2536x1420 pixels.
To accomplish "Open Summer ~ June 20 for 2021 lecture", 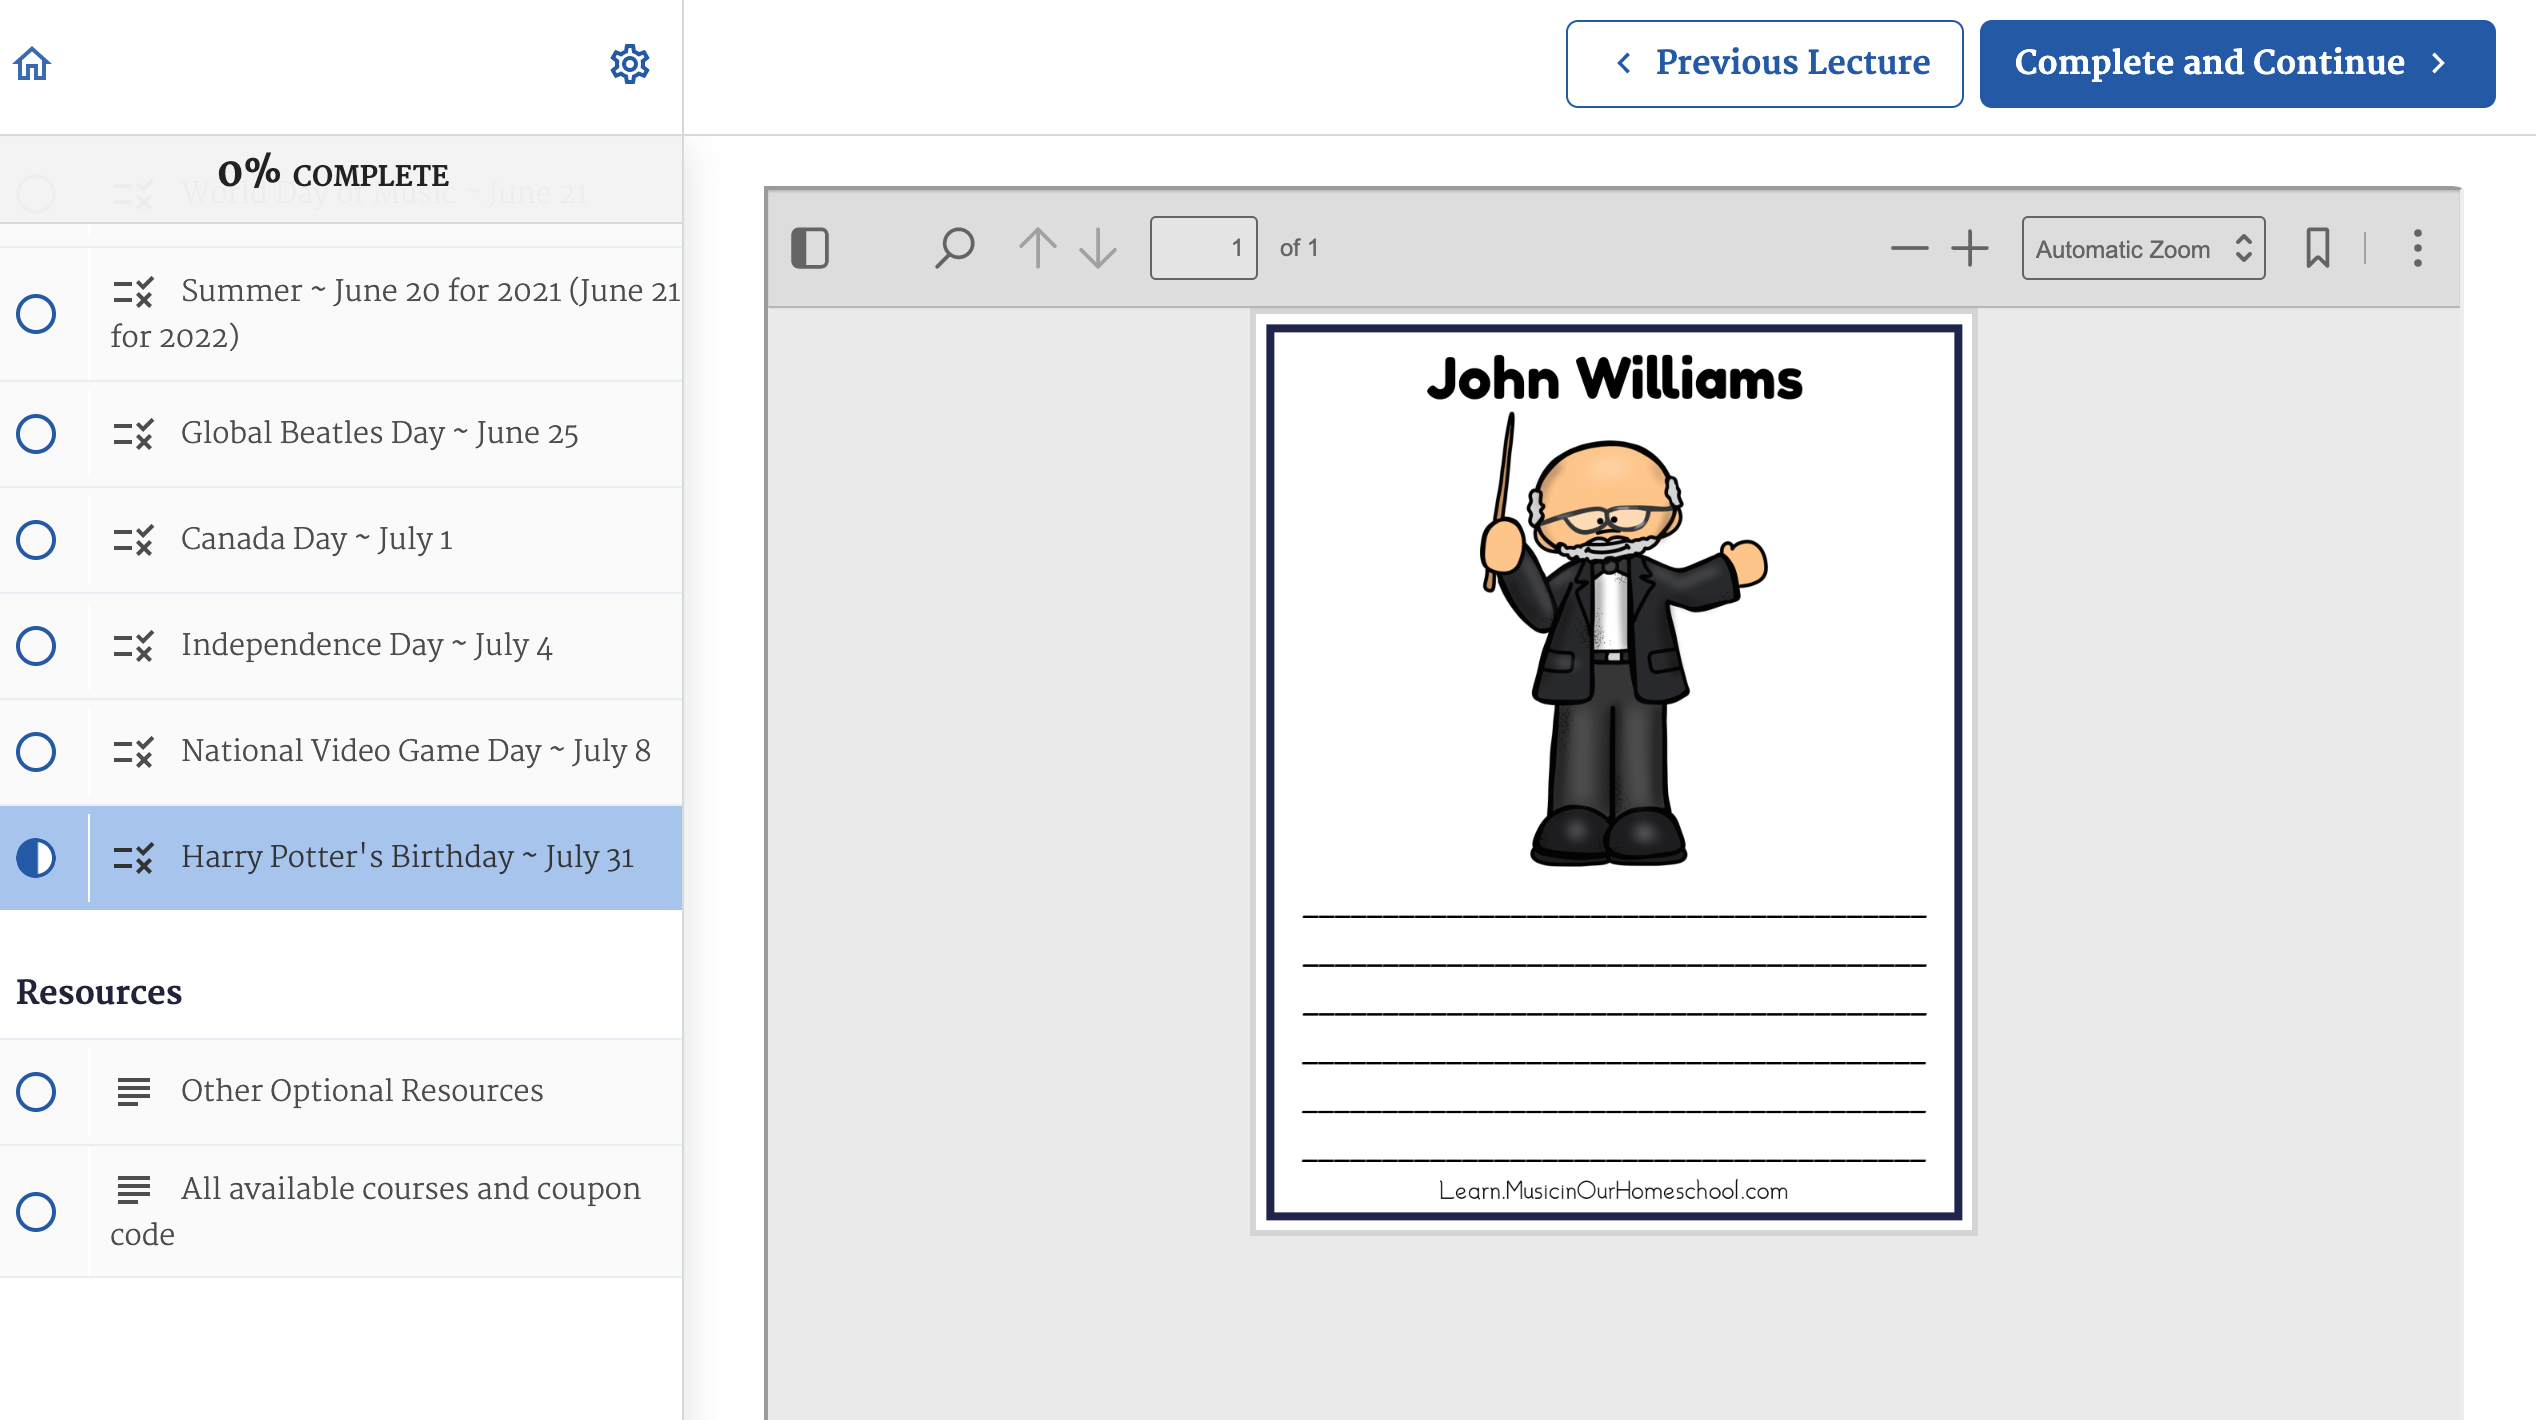I will [341, 314].
